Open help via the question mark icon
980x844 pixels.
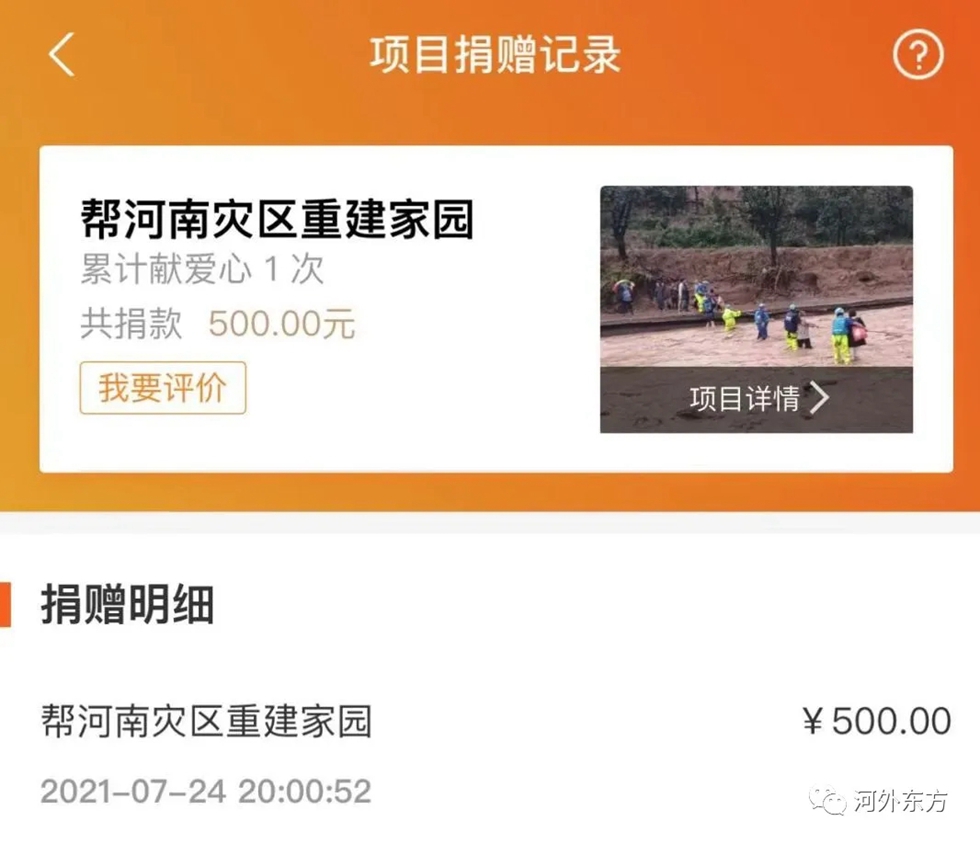918,56
